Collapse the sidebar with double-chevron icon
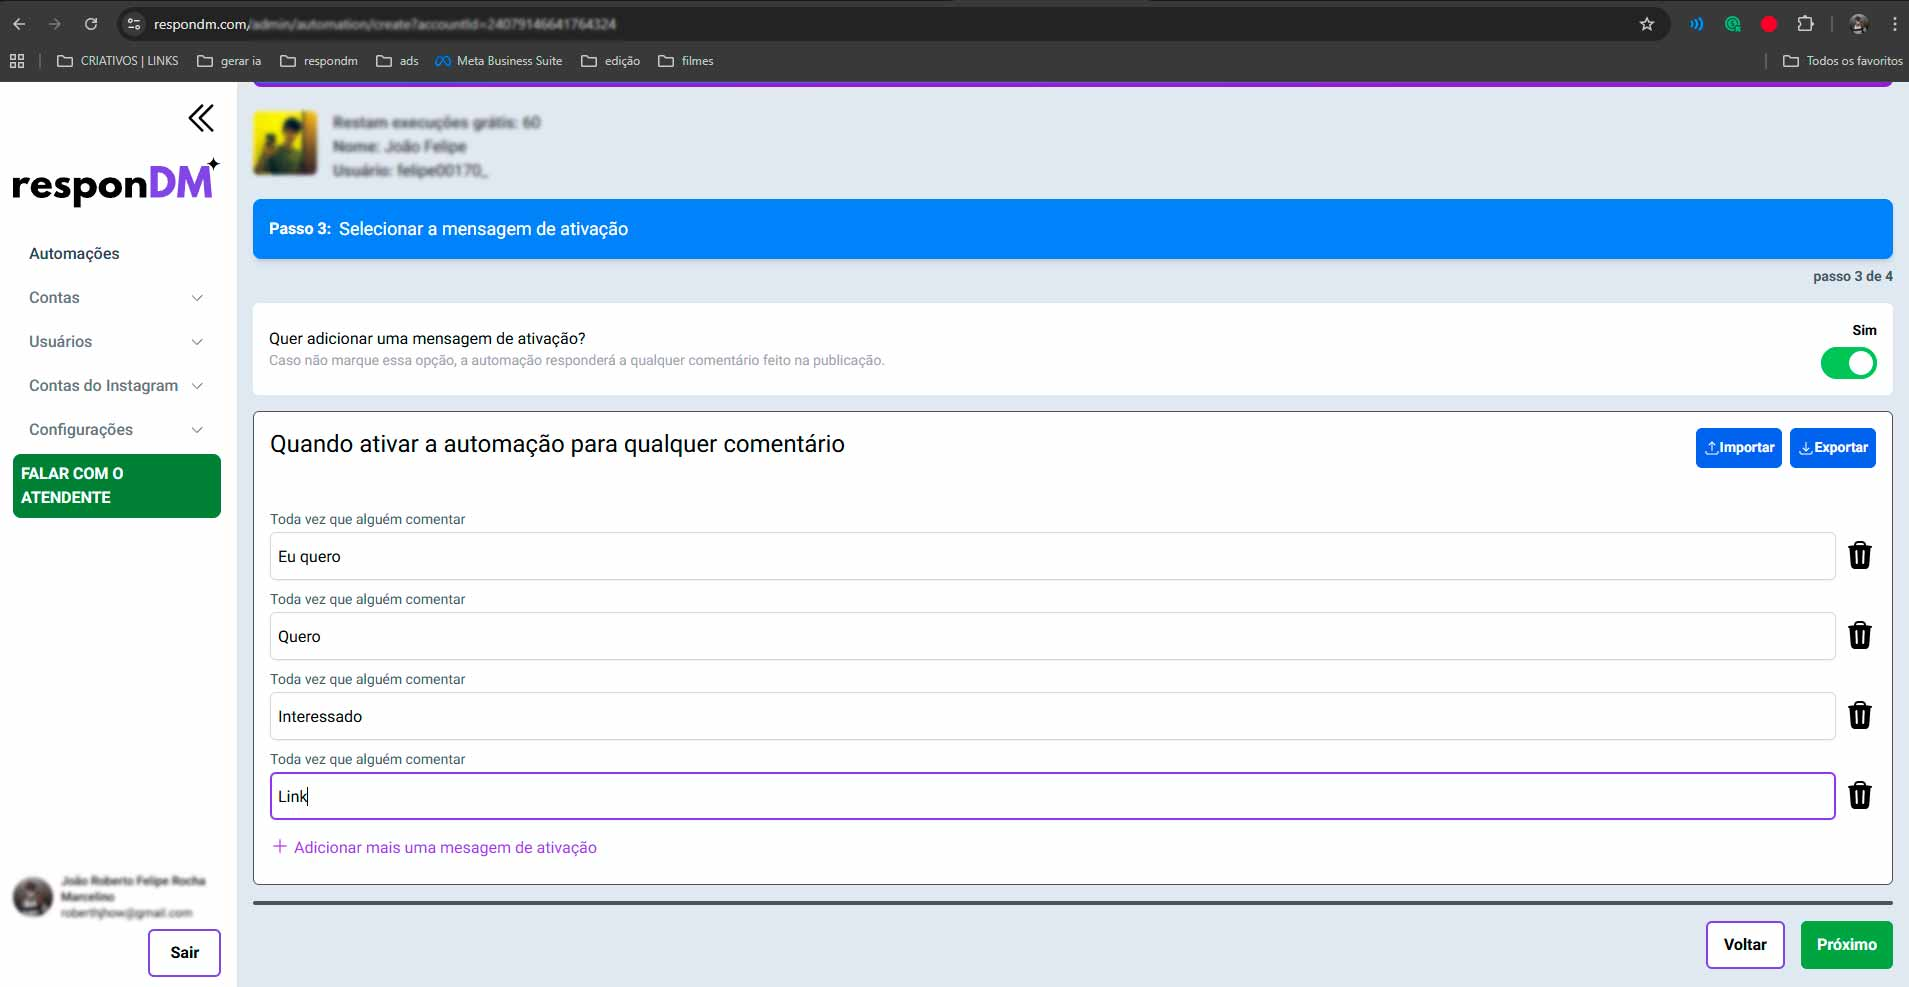1909x987 pixels. tap(201, 118)
